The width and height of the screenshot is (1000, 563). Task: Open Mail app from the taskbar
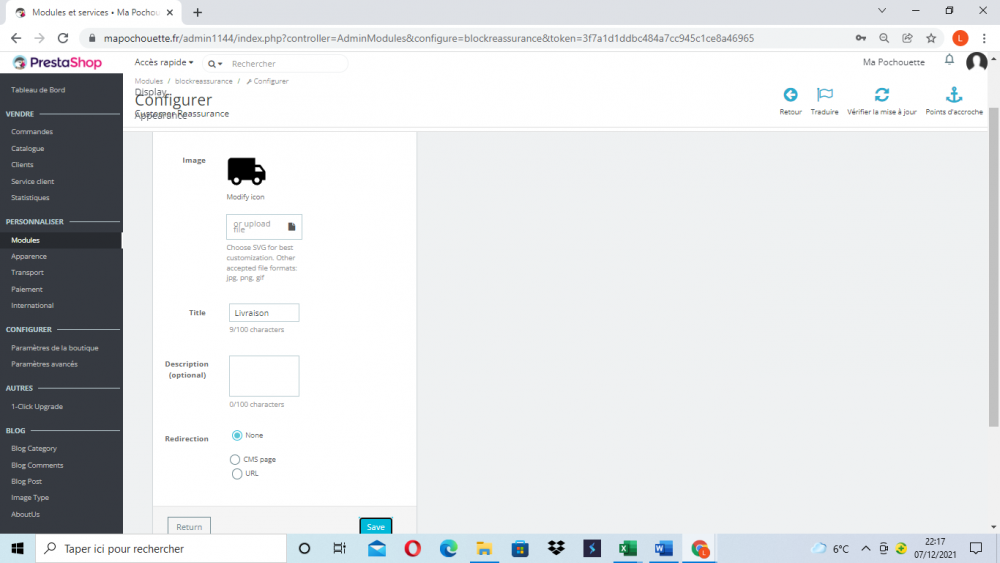tap(377, 548)
